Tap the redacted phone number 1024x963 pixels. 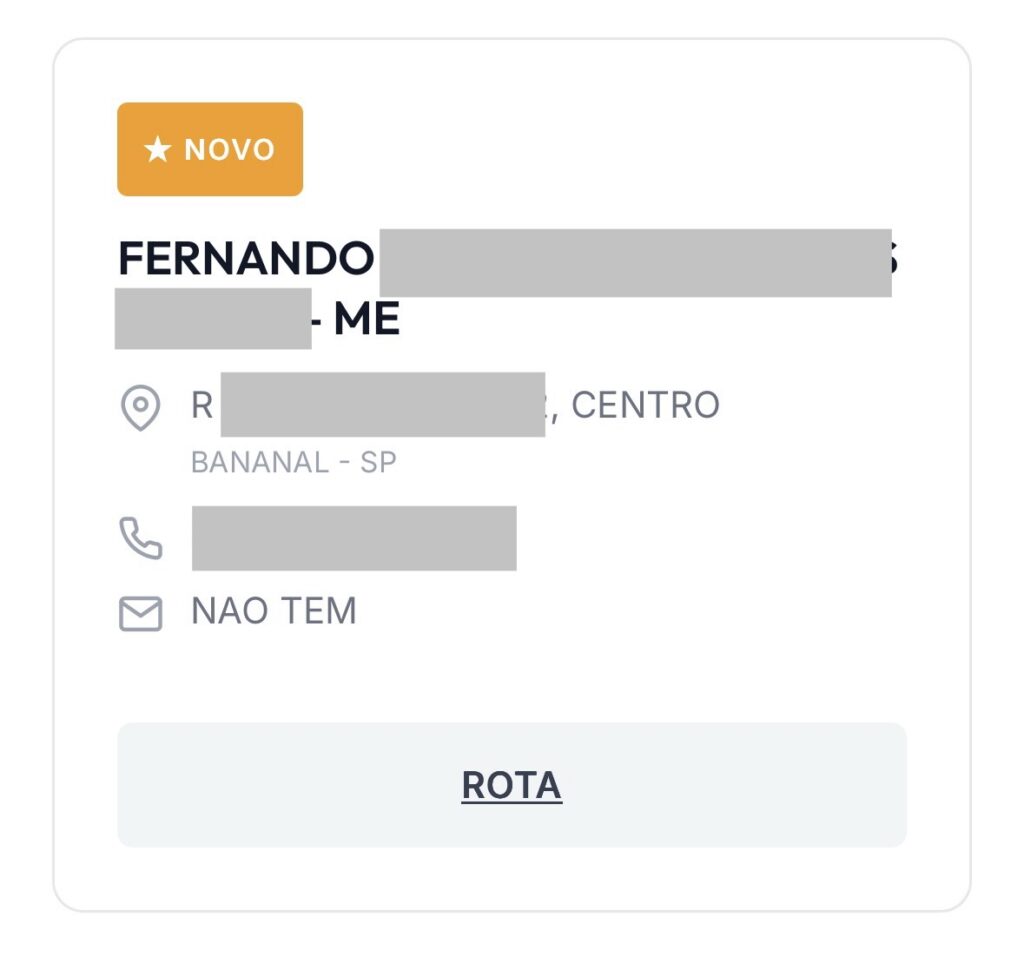point(354,539)
